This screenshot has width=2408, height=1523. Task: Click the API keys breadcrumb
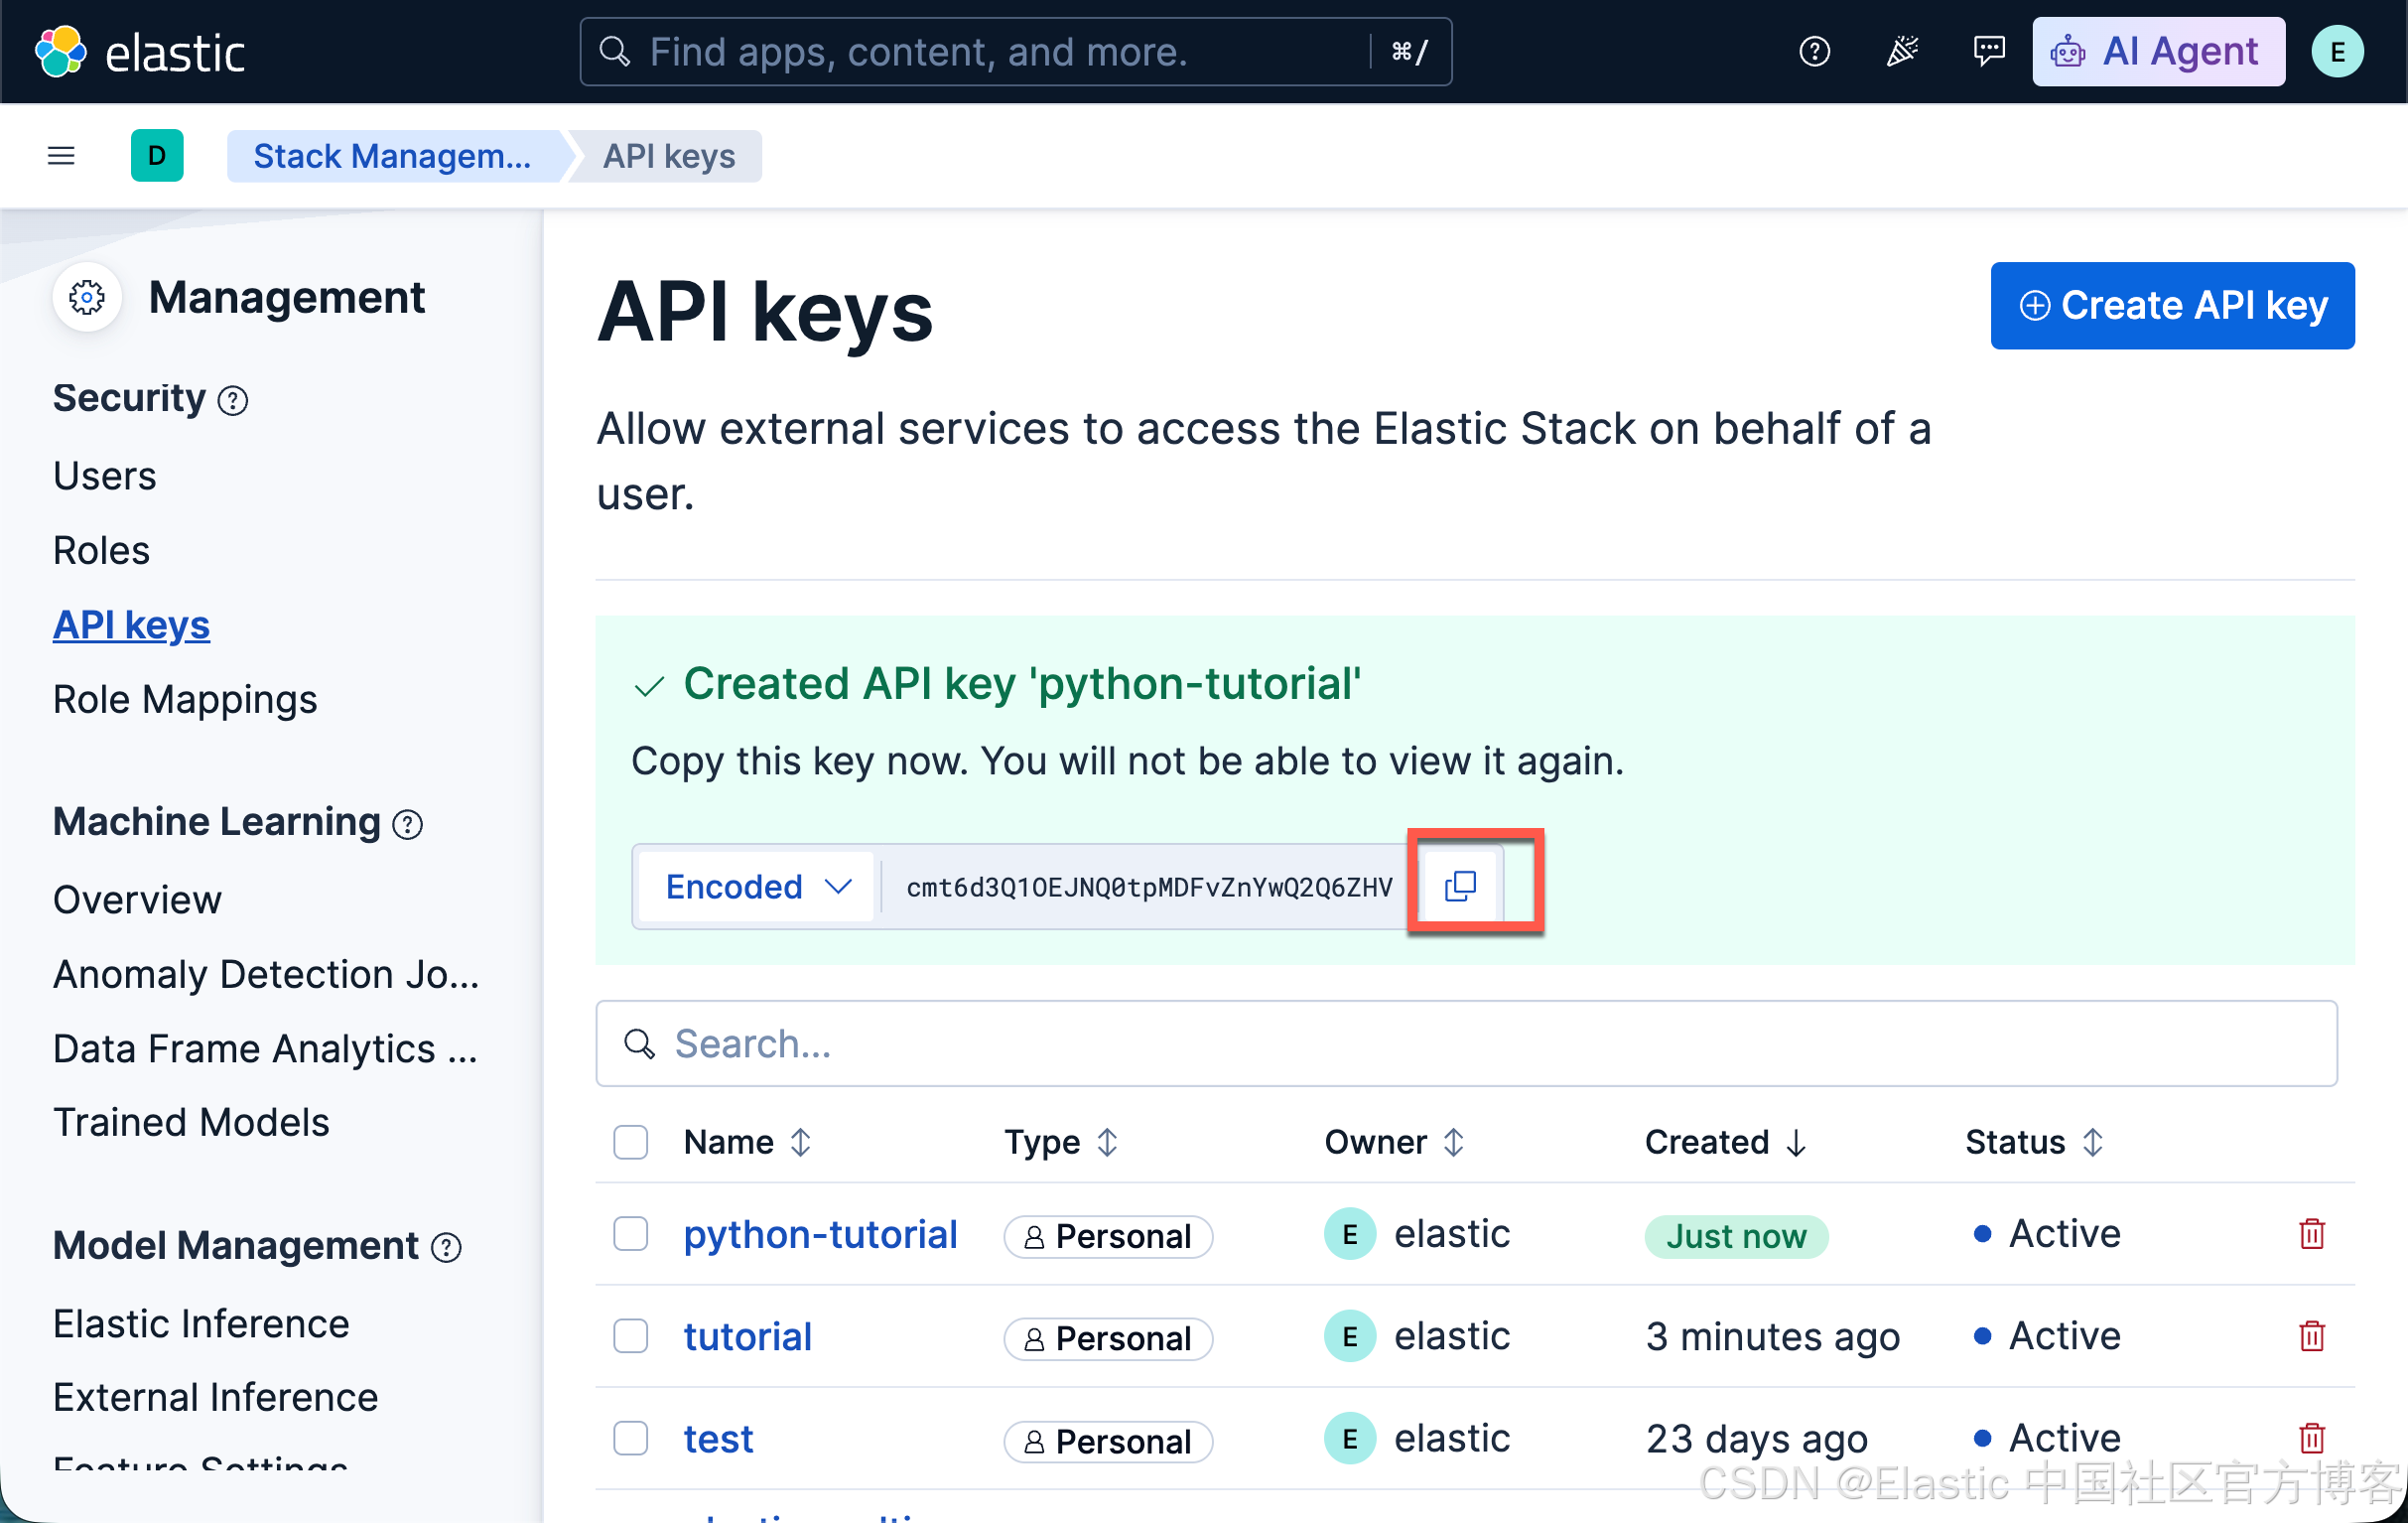669,156
